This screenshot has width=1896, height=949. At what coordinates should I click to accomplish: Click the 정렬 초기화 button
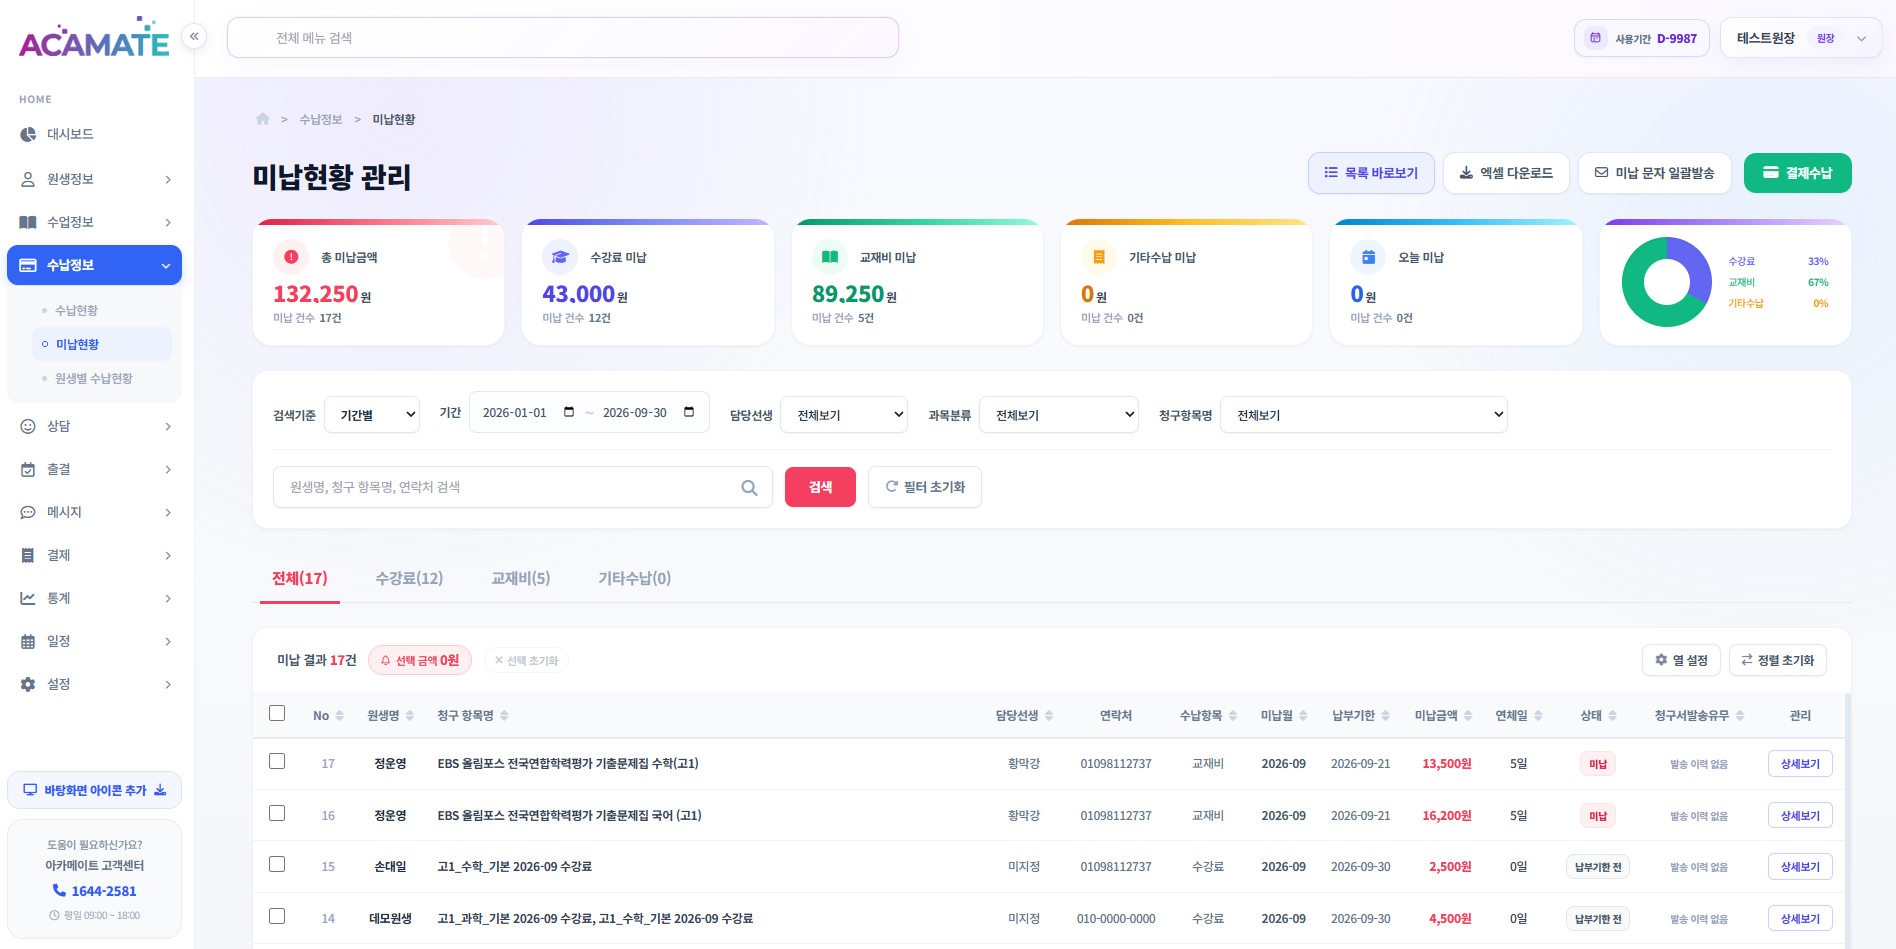pos(1778,660)
